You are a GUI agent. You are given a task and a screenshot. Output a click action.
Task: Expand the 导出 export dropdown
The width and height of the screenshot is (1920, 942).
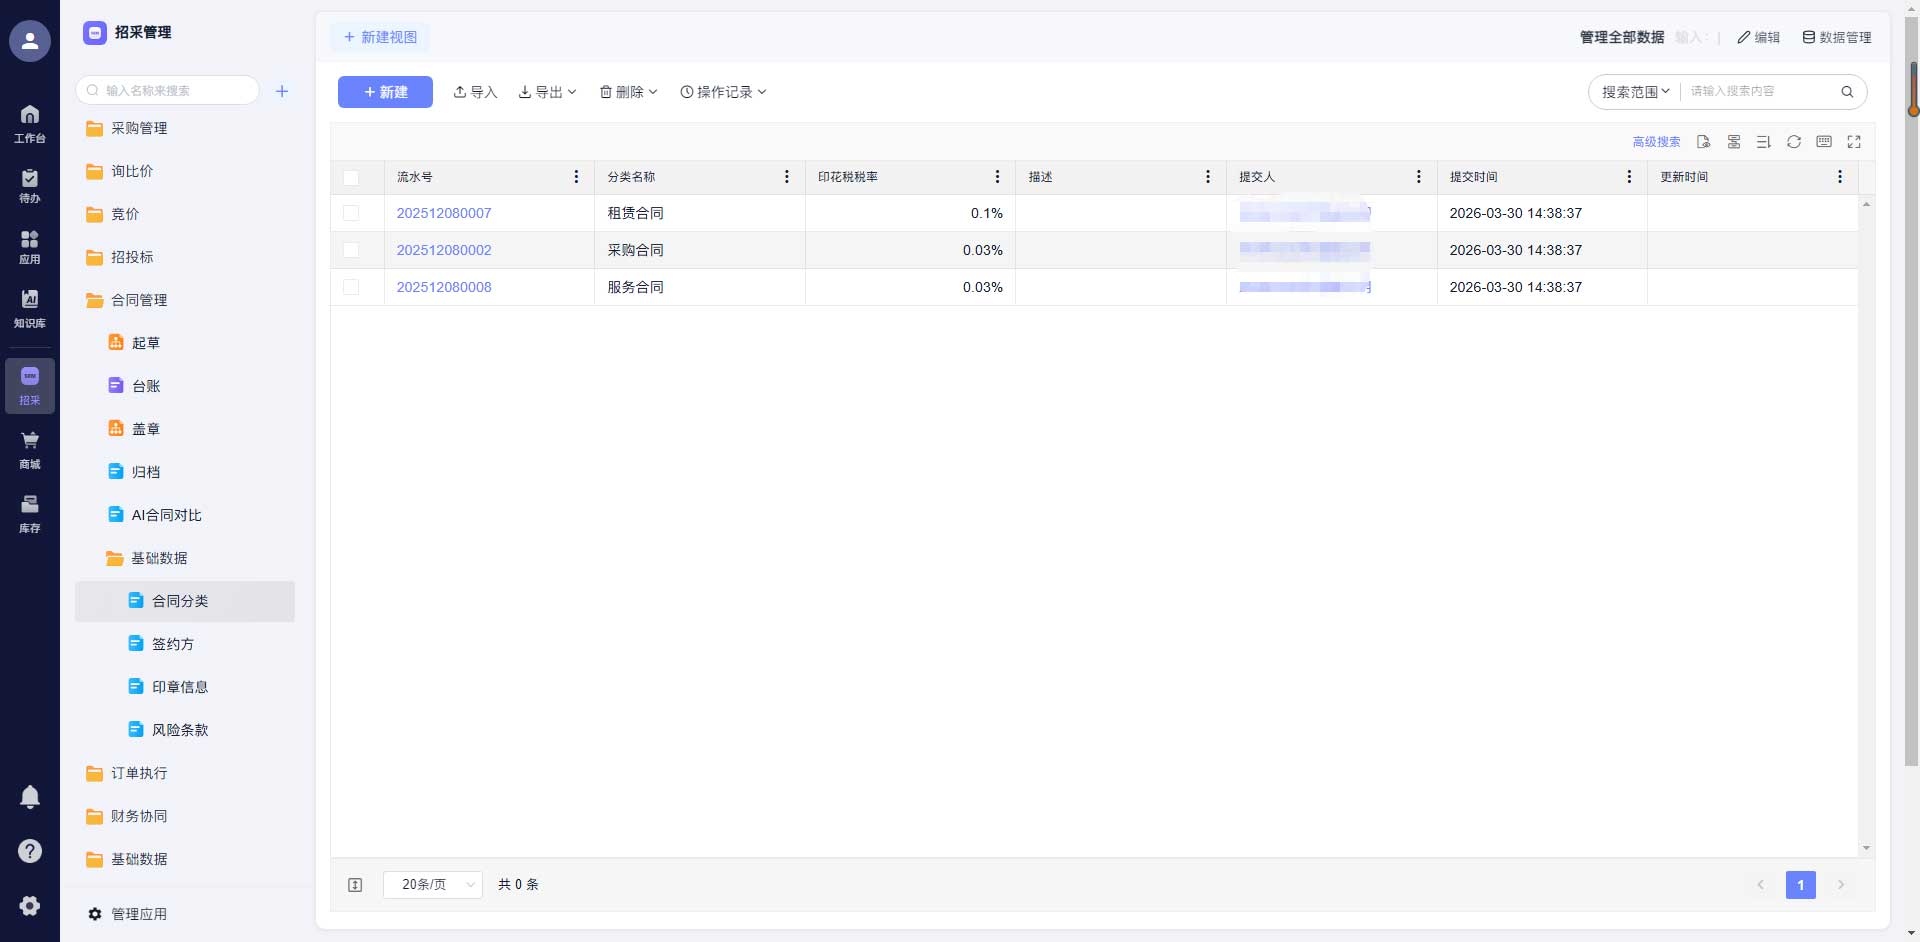coord(548,92)
